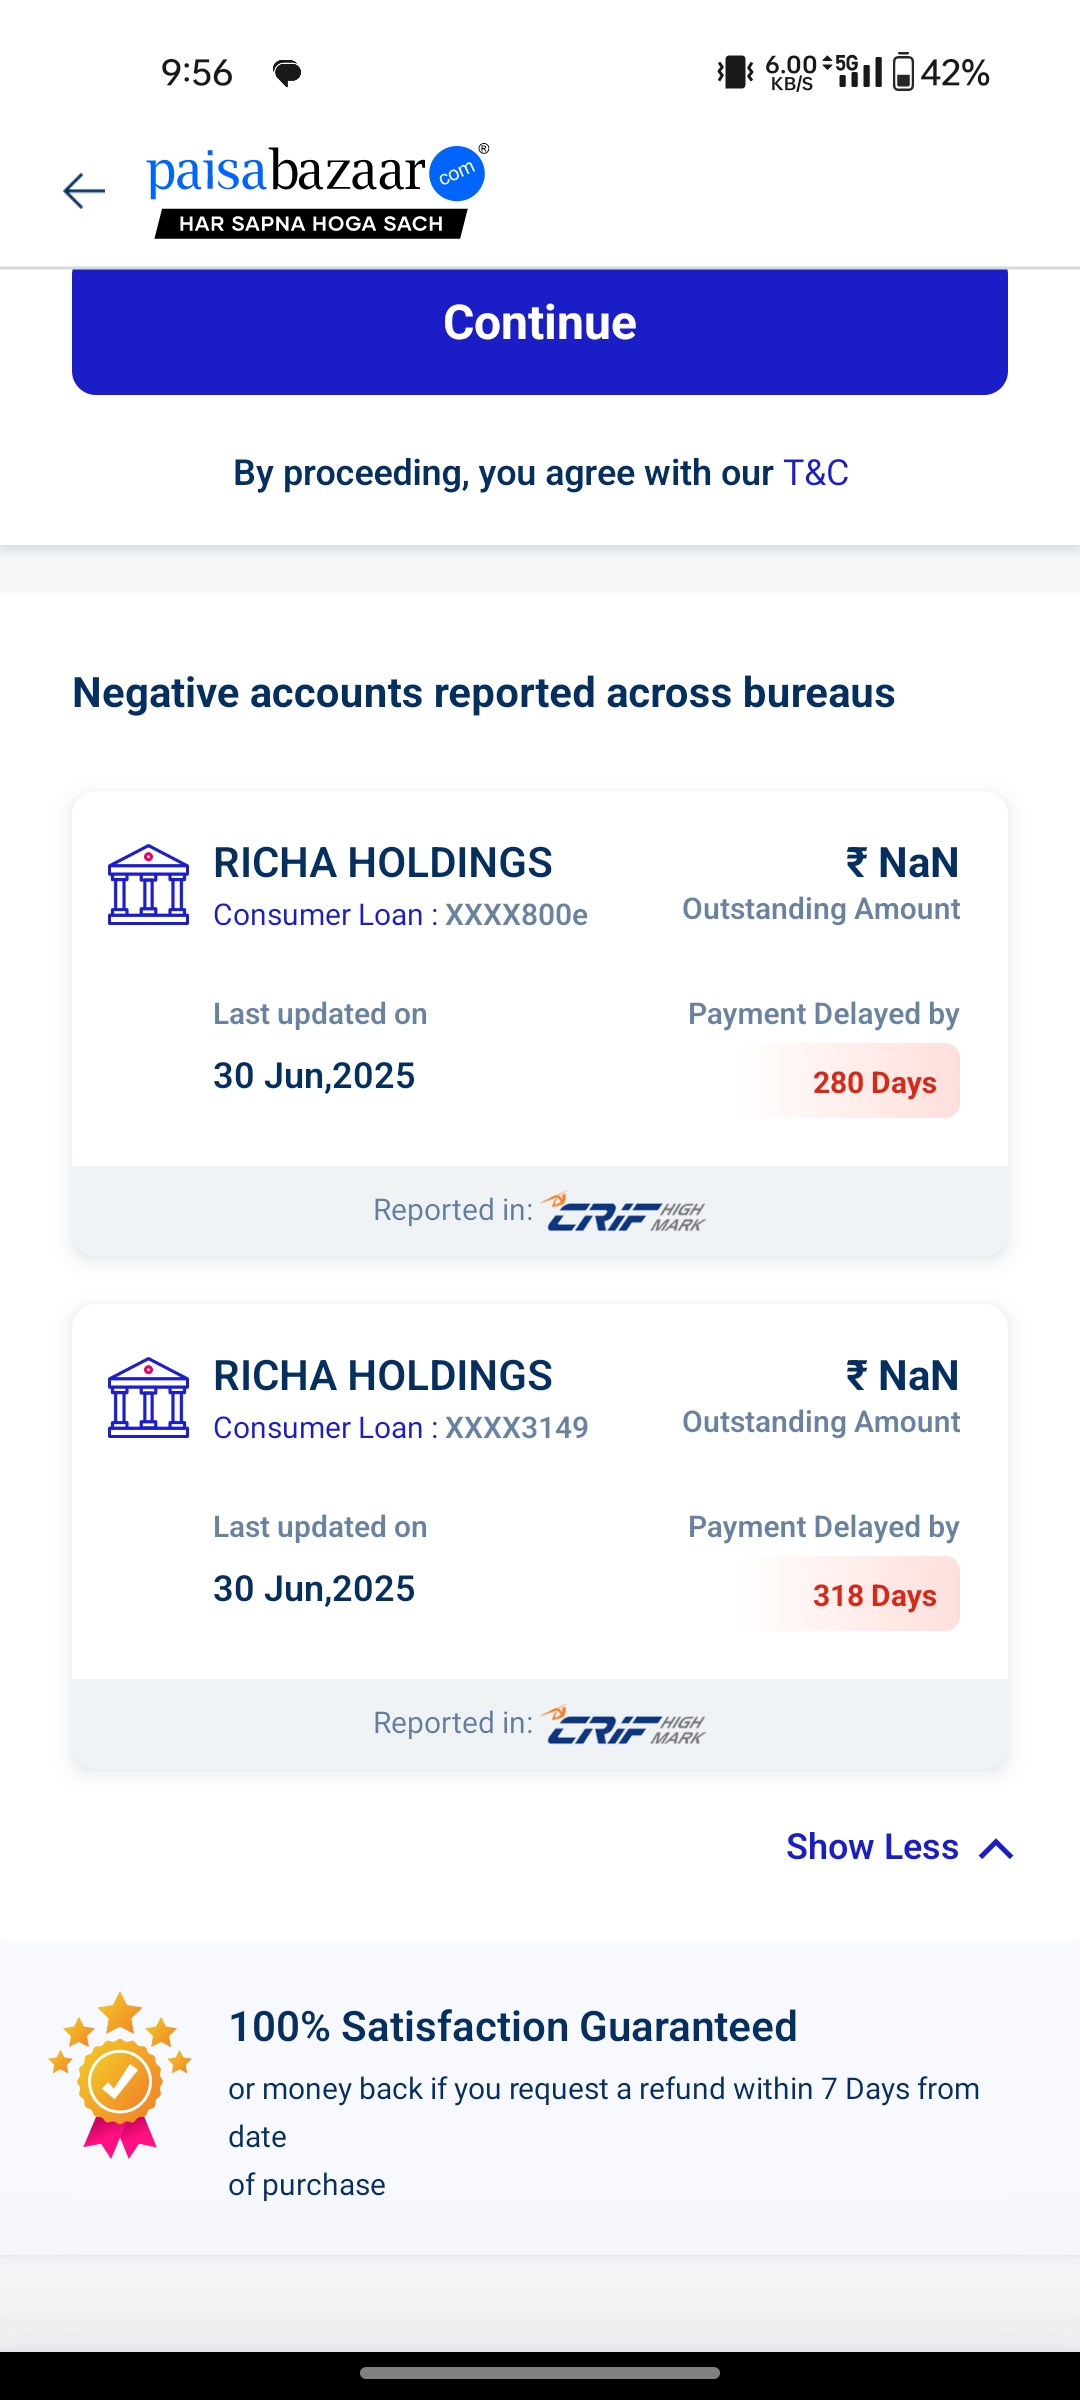Viewport: 1080px width, 2400px height.
Task: Collapse list with Show Less
Action: (872, 1847)
